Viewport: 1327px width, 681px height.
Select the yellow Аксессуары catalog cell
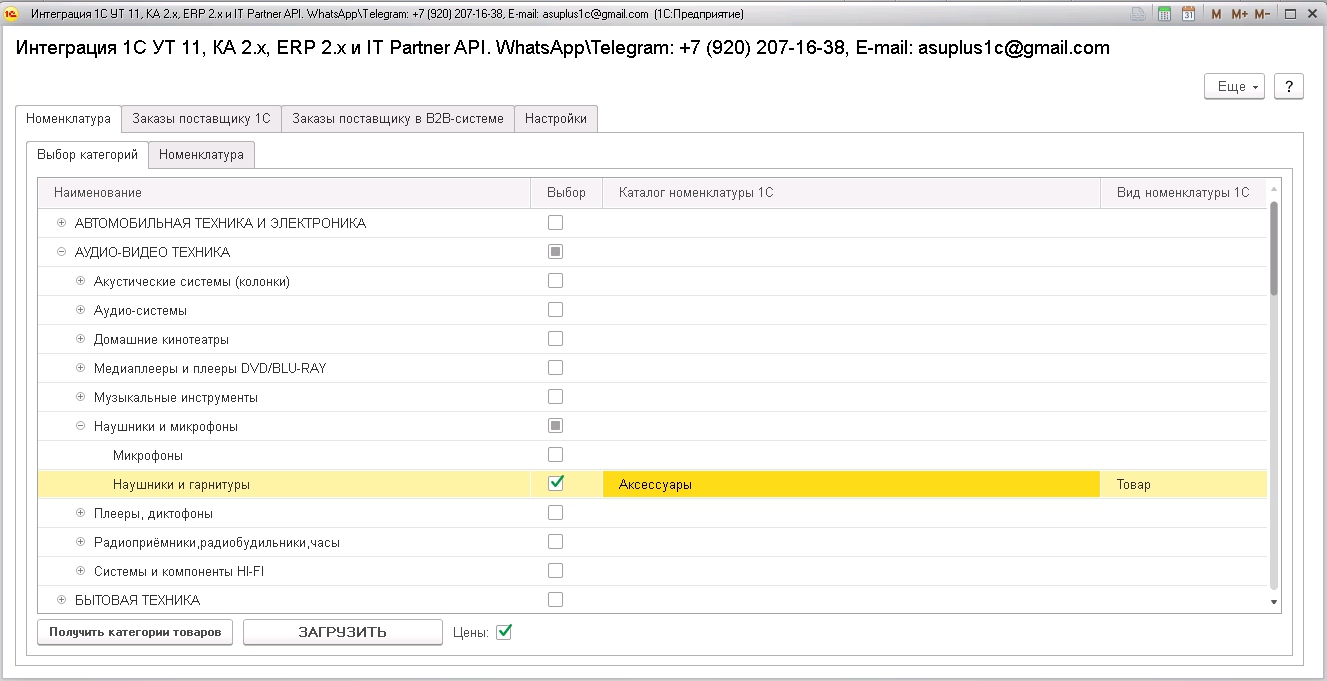click(x=851, y=484)
